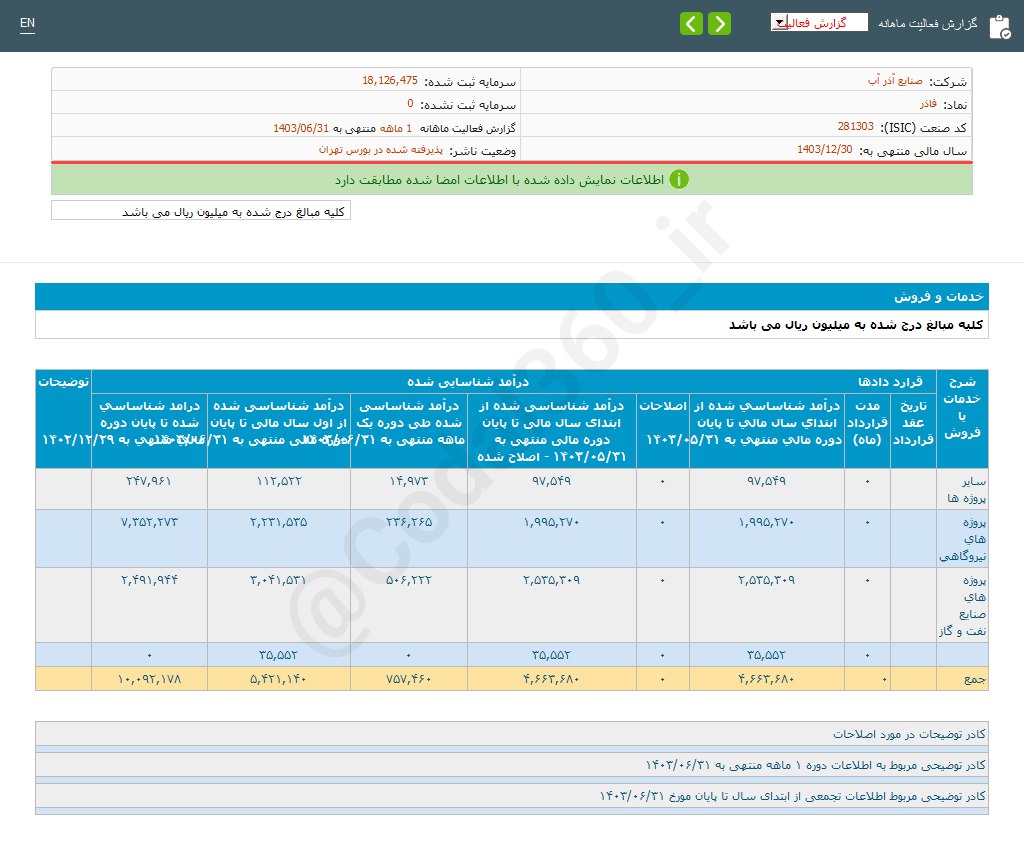1024x855 pixels.
Task: Switch language using the EN link
Action: 27,24
